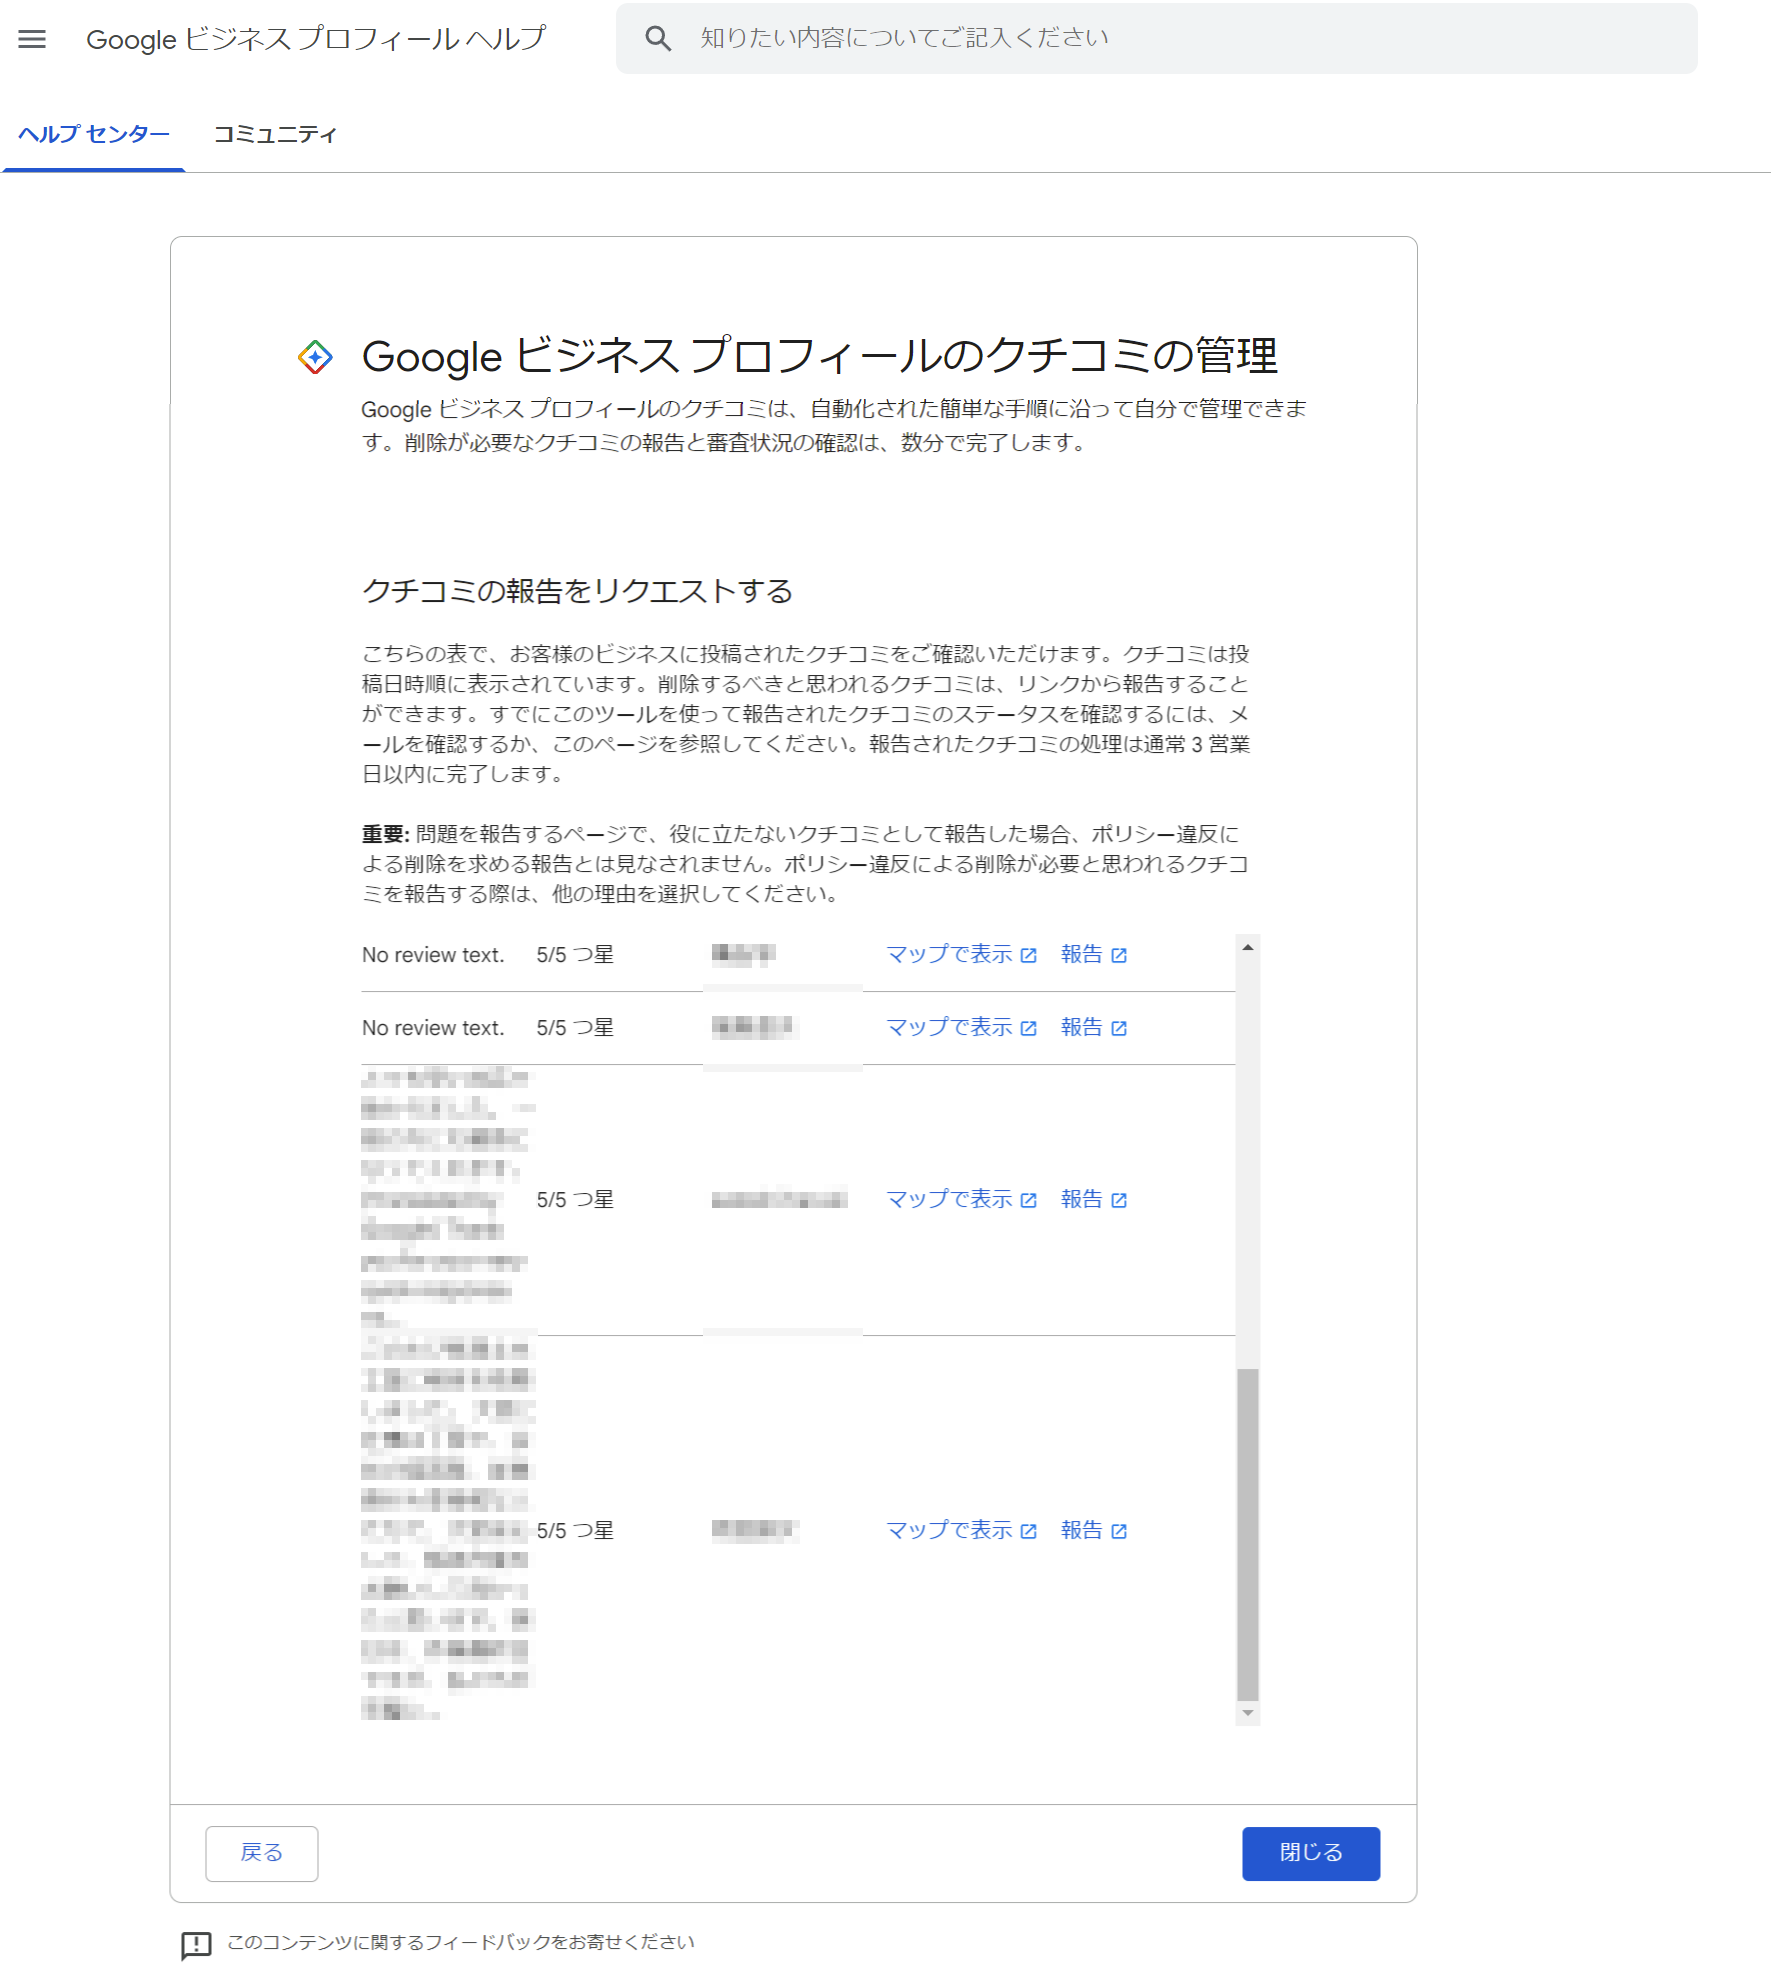Open マップで表示 link for second review
Viewport: 1771px width, 1980px height.
[x=949, y=1027]
